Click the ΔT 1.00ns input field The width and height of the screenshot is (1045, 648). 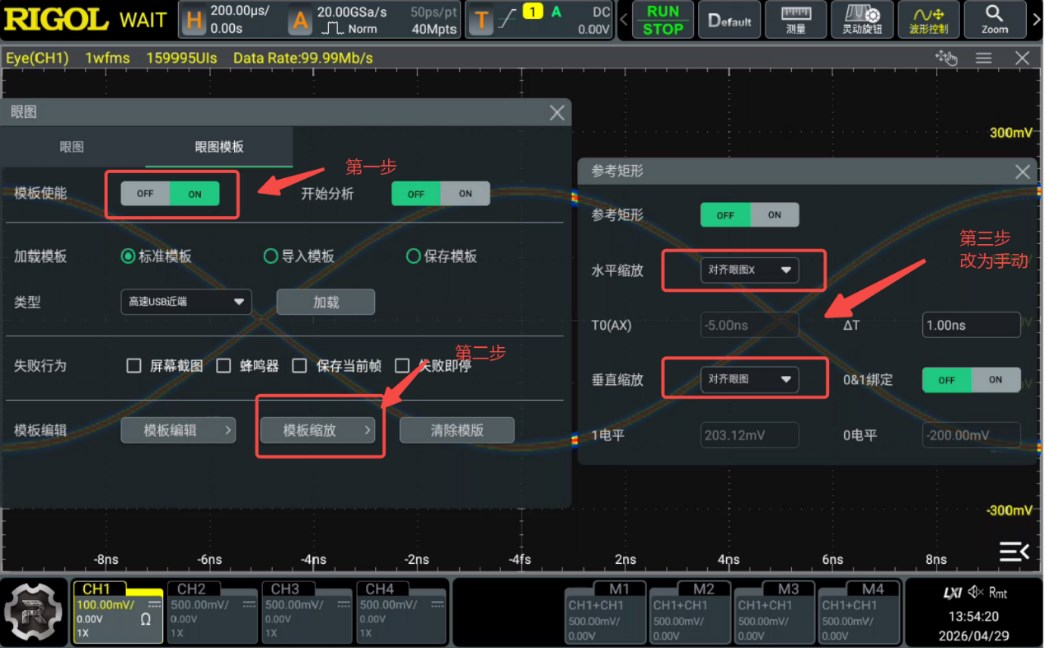971,325
